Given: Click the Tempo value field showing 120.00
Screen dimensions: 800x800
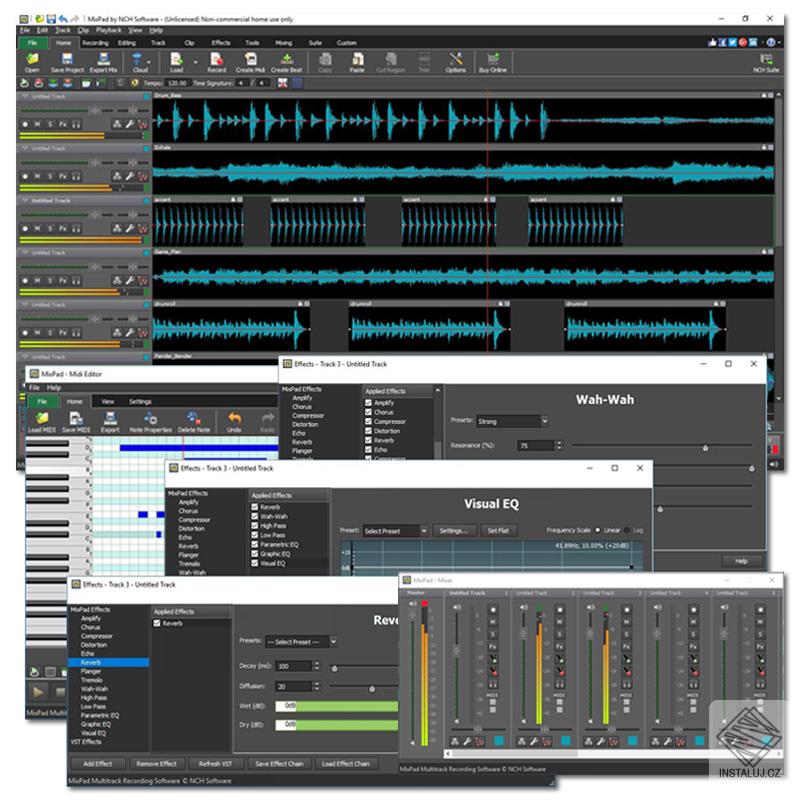Looking at the screenshot, I should click(x=178, y=83).
